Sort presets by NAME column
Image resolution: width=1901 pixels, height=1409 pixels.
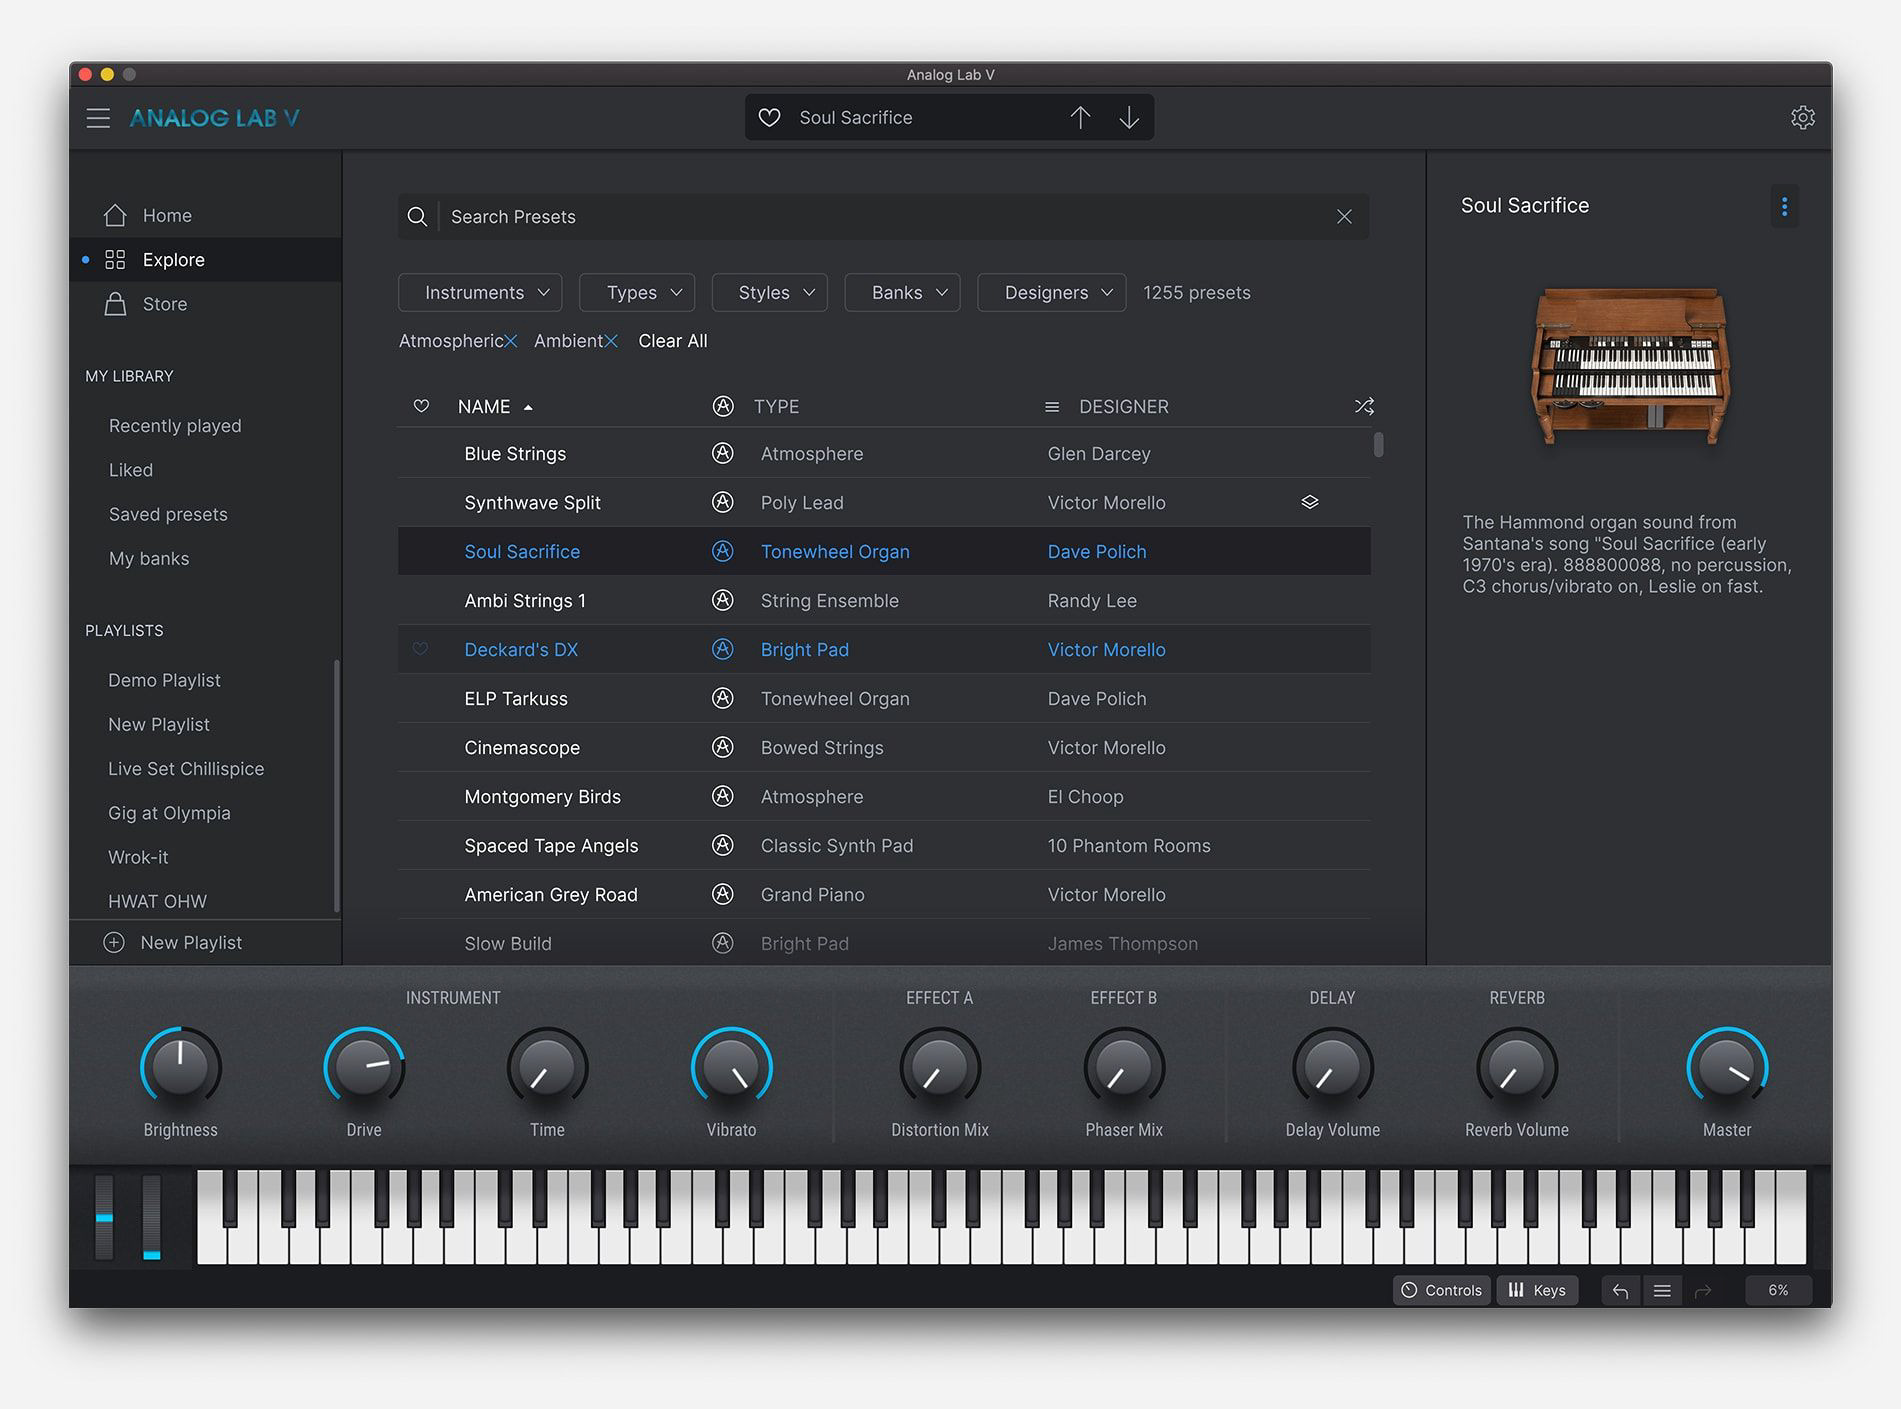click(495, 407)
